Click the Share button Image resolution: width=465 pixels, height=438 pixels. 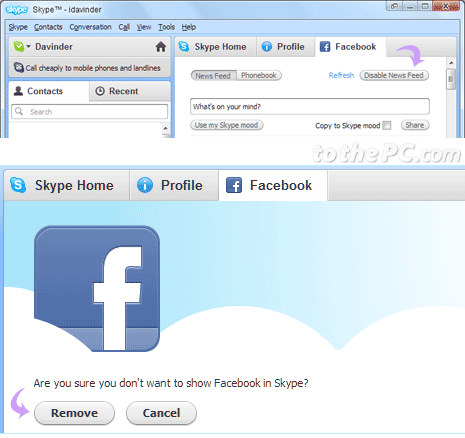click(x=415, y=125)
